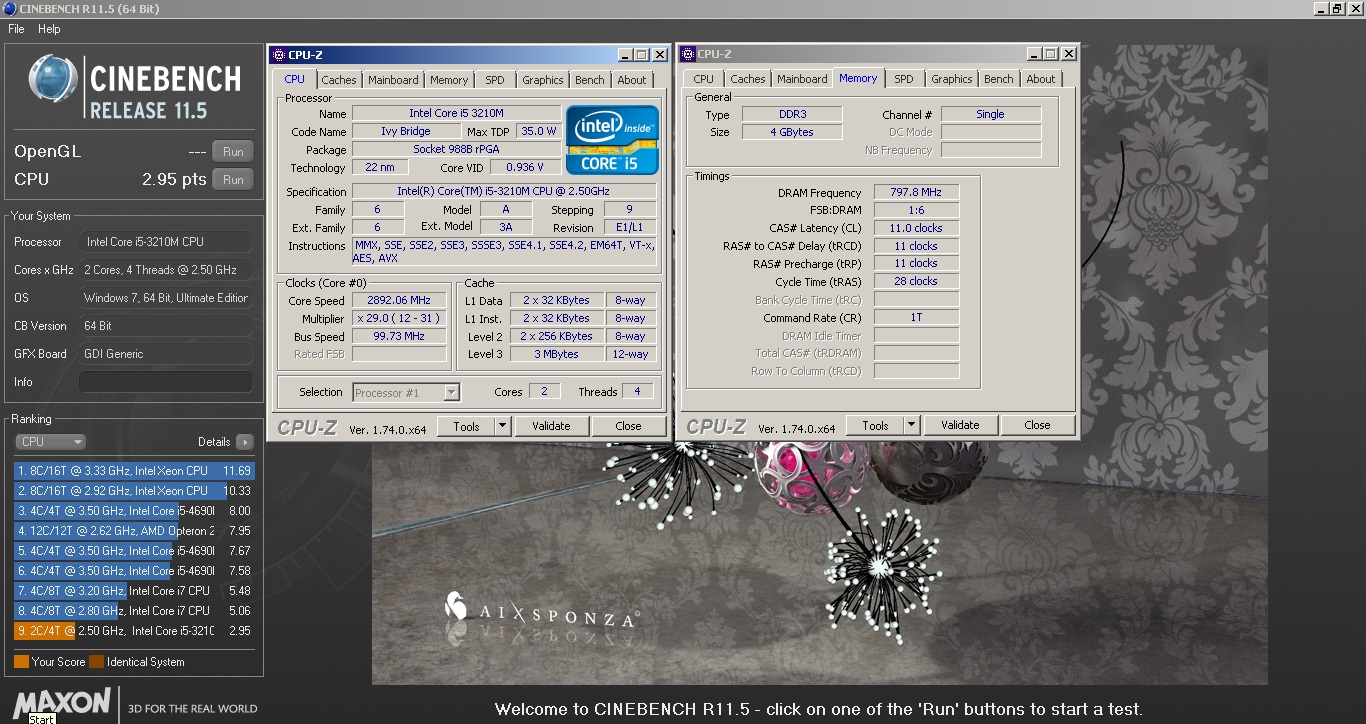The width and height of the screenshot is (1366, 724).
Task: Switch to SPD tab in left CPU-Z
Action: [495, 80]
